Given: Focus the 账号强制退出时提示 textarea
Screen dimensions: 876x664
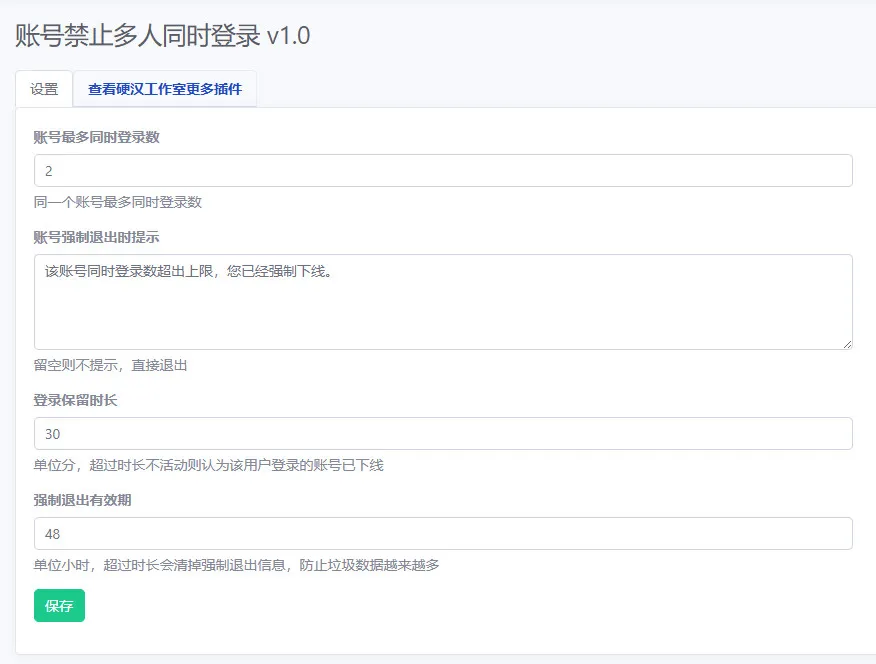Looking at the screenshot, I should [x=443, y=302].
